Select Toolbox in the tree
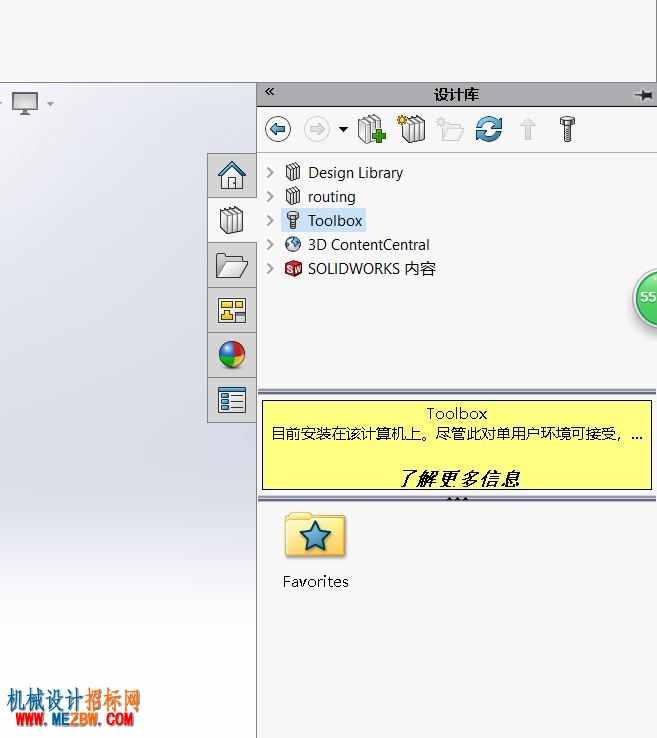Image resolution: width=657 pixels, height=738 pixels. tap(335, 220)
